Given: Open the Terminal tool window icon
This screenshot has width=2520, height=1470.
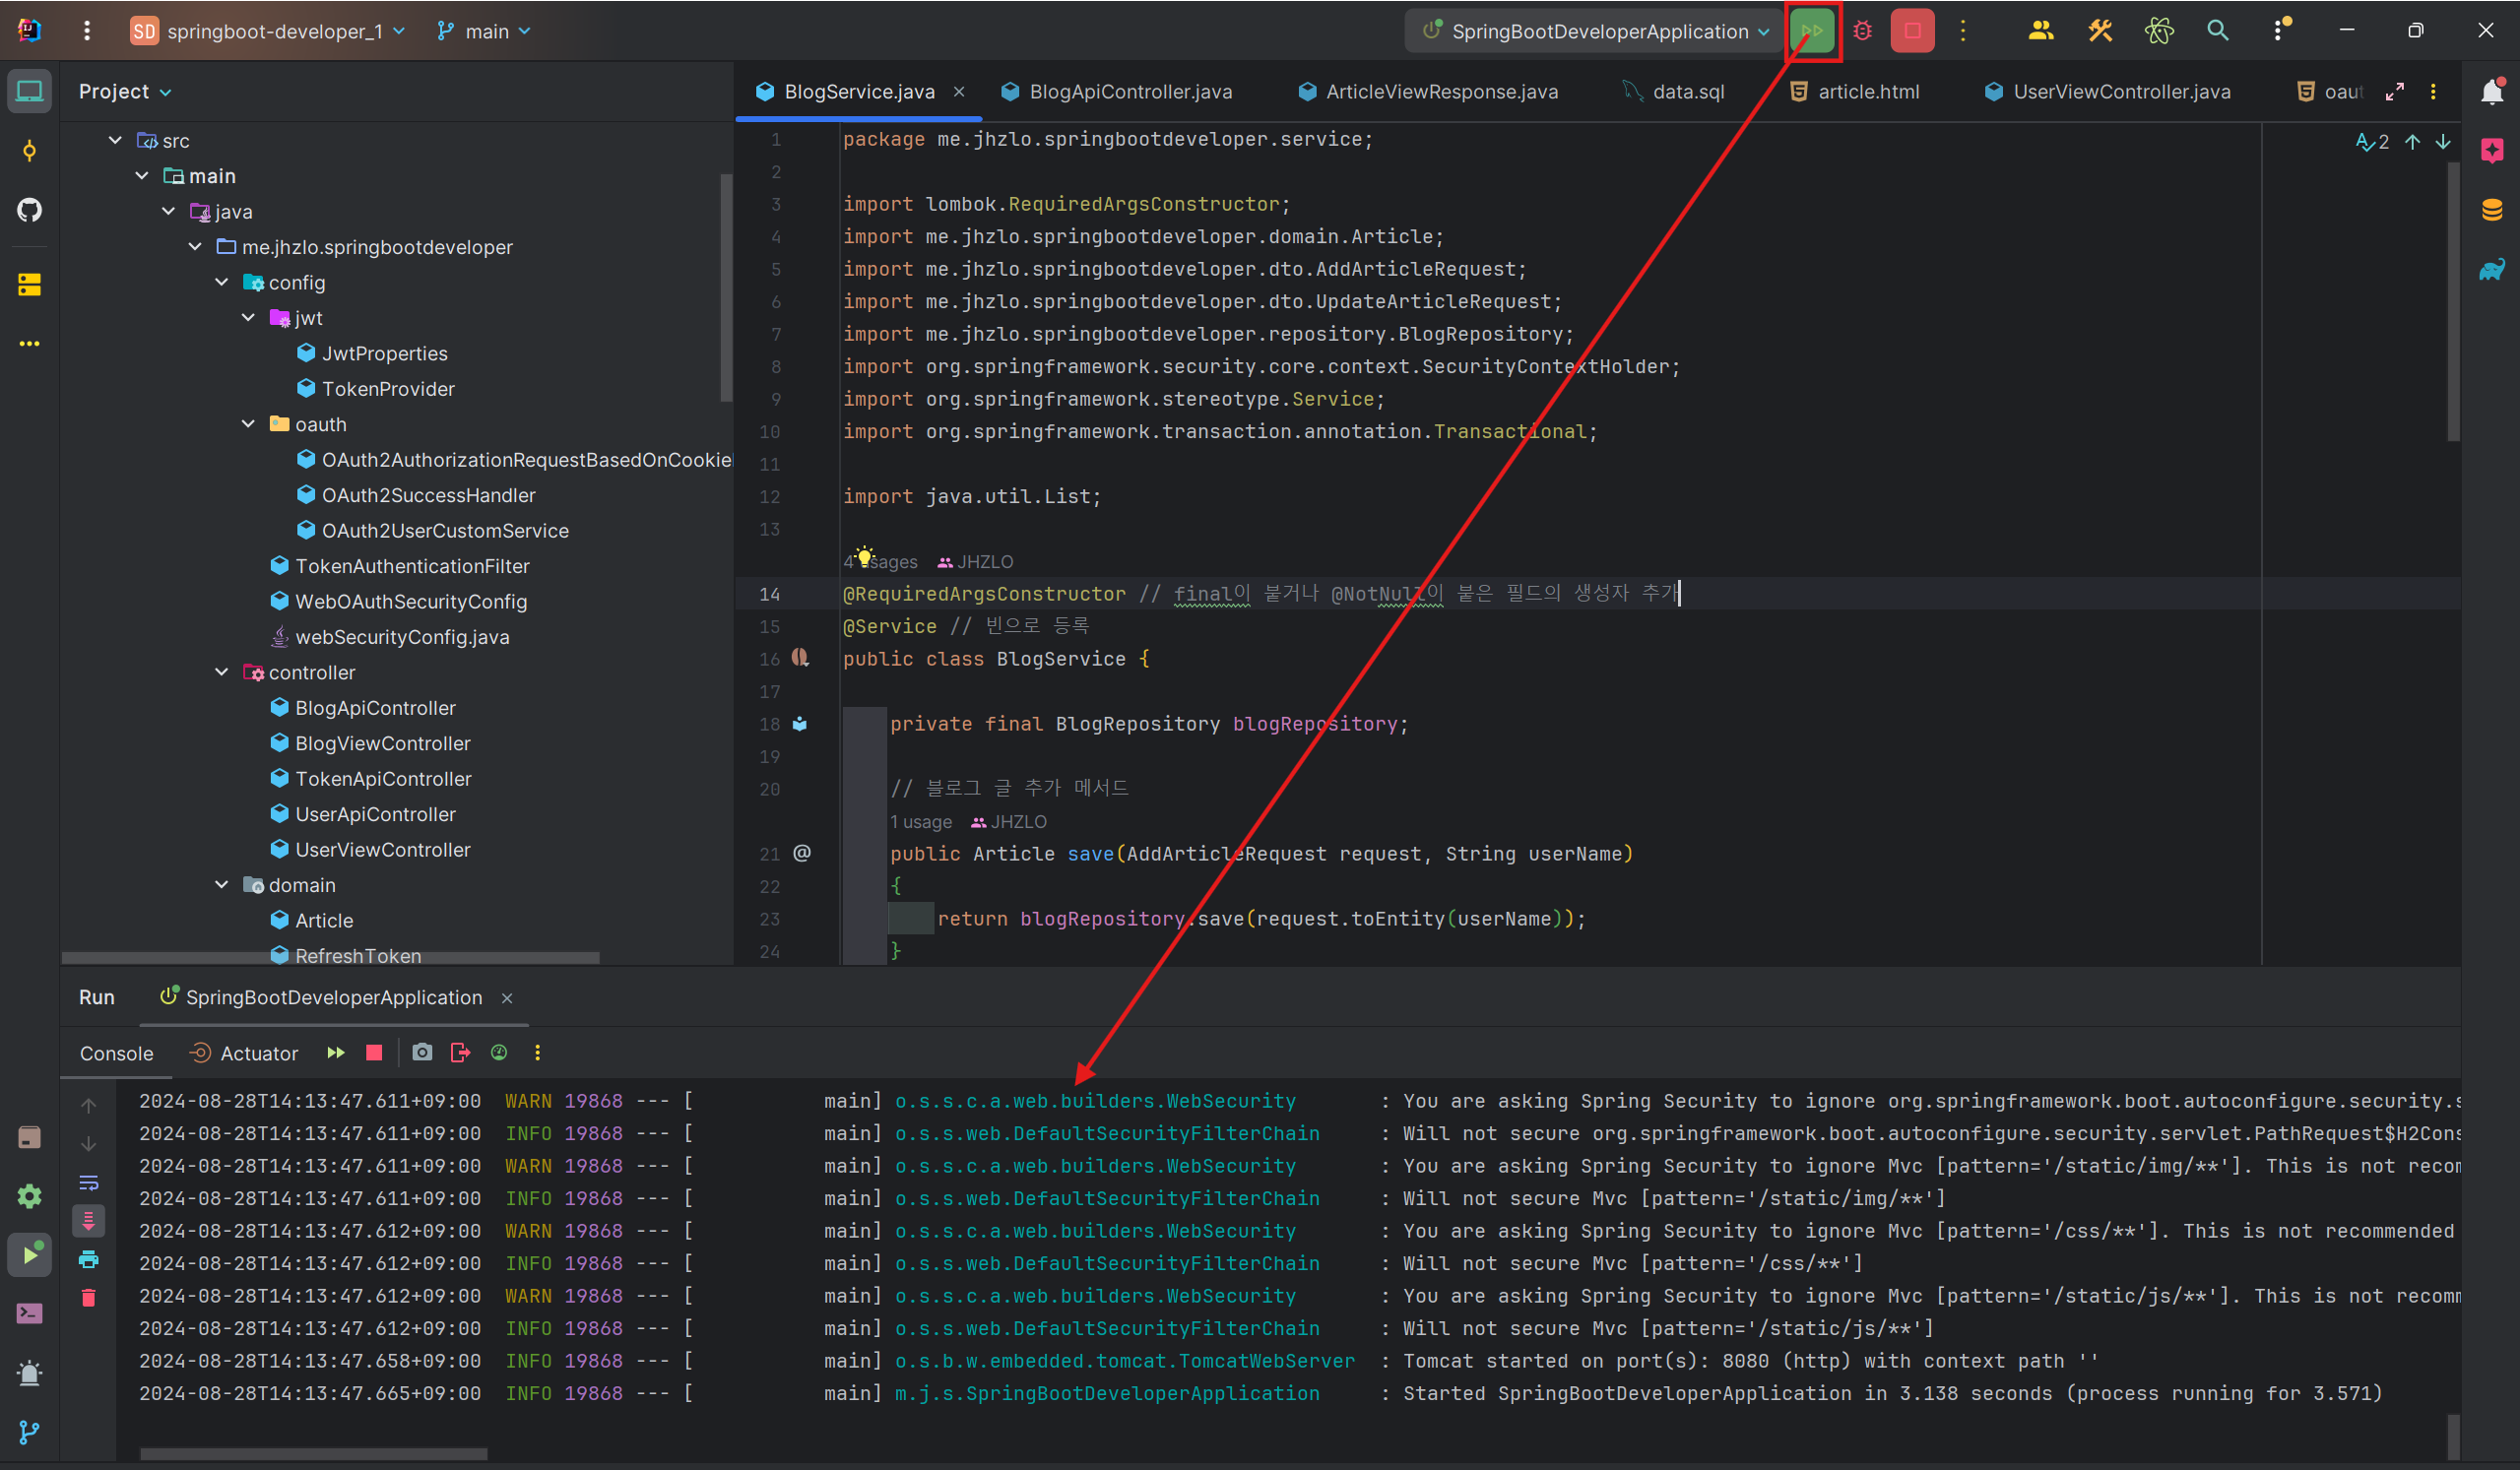Looking at the screenshot, I should 29,1313.
